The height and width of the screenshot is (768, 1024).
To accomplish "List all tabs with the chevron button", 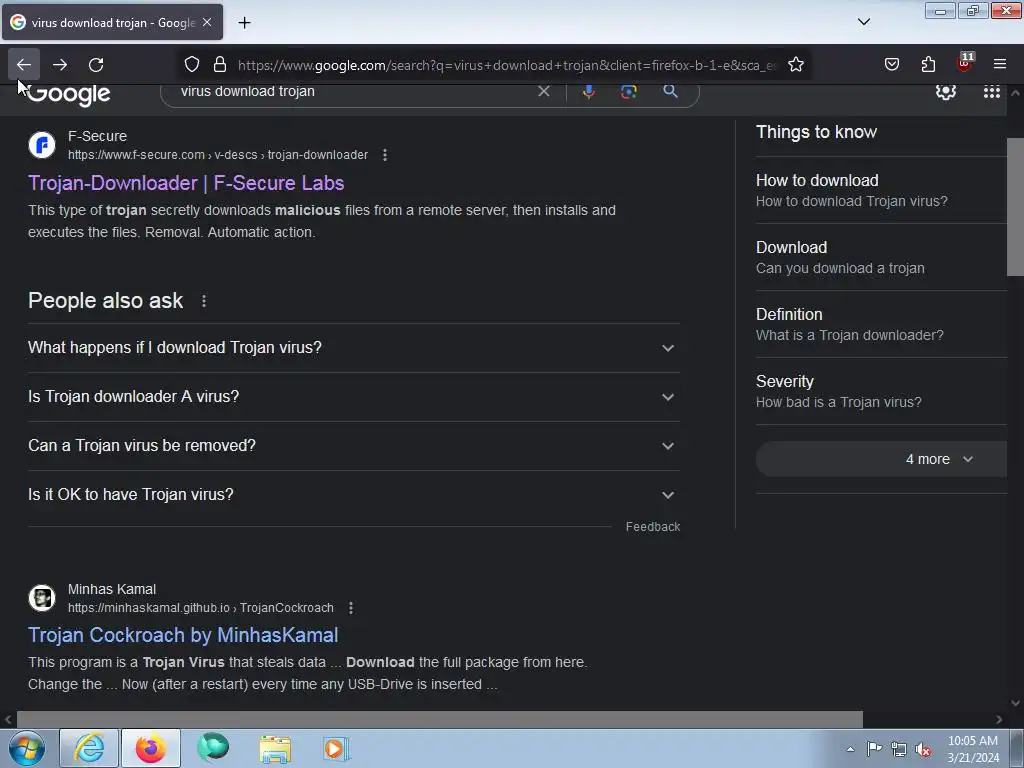I will click(x=863, y=22).
